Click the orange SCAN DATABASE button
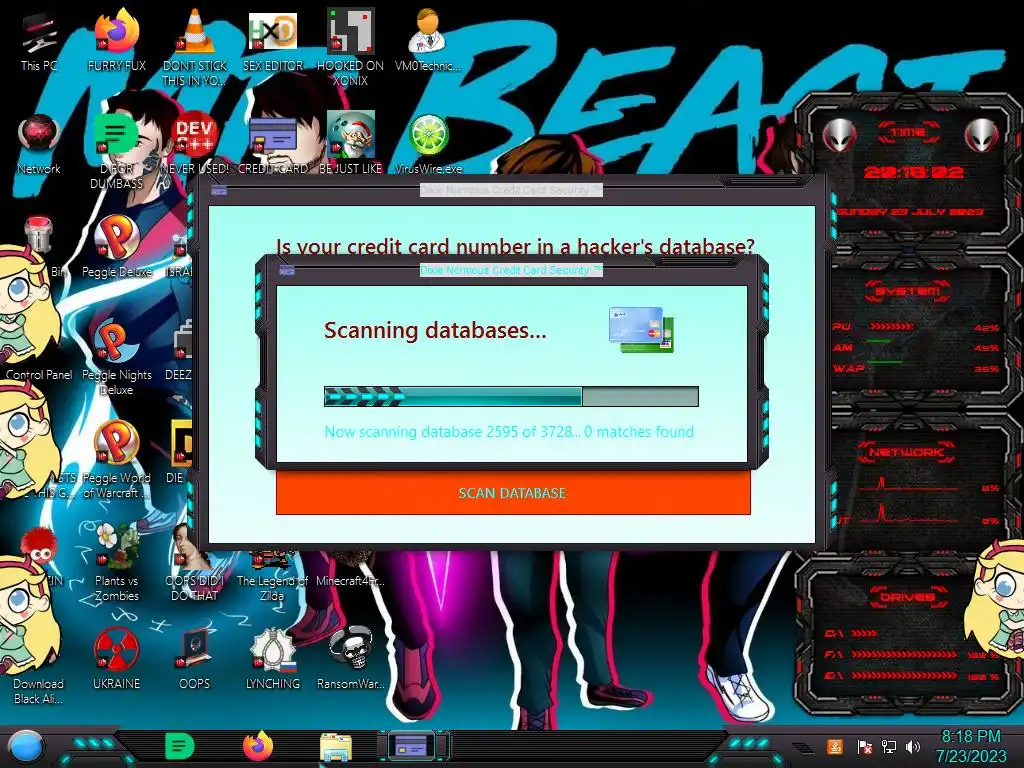 513,493
